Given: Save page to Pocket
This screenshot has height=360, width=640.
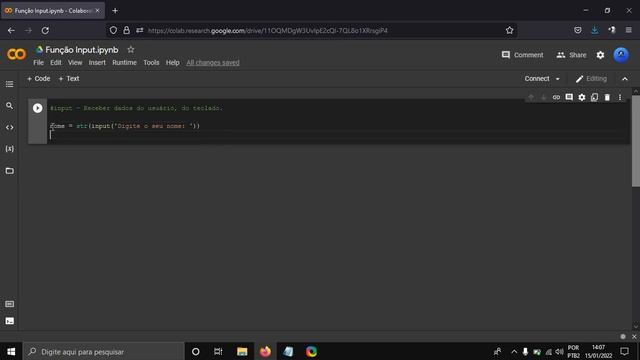Looking at the screenshot, I should (578, 30).
